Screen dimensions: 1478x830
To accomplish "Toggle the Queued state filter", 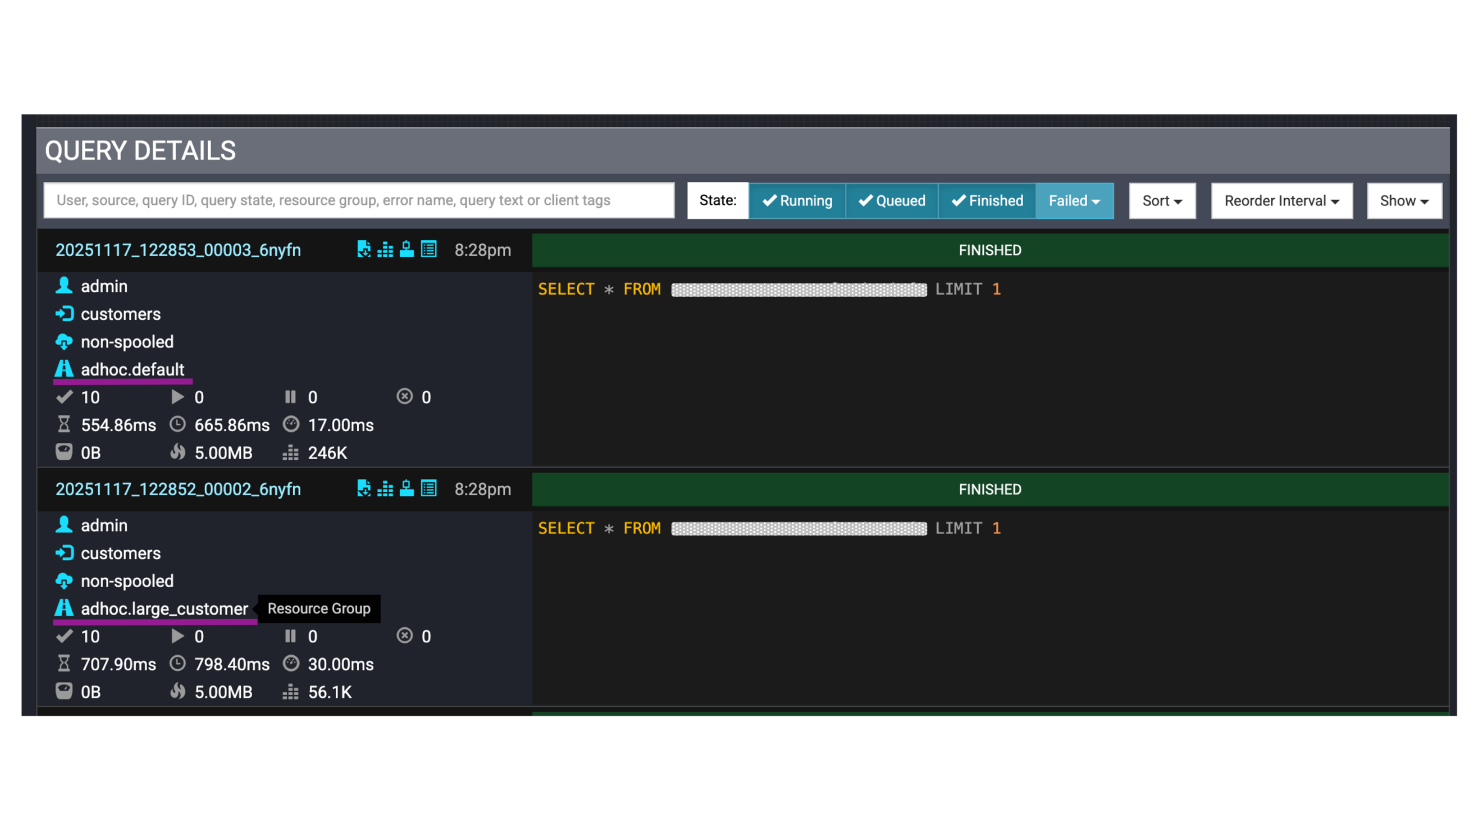I will point(892,201).
